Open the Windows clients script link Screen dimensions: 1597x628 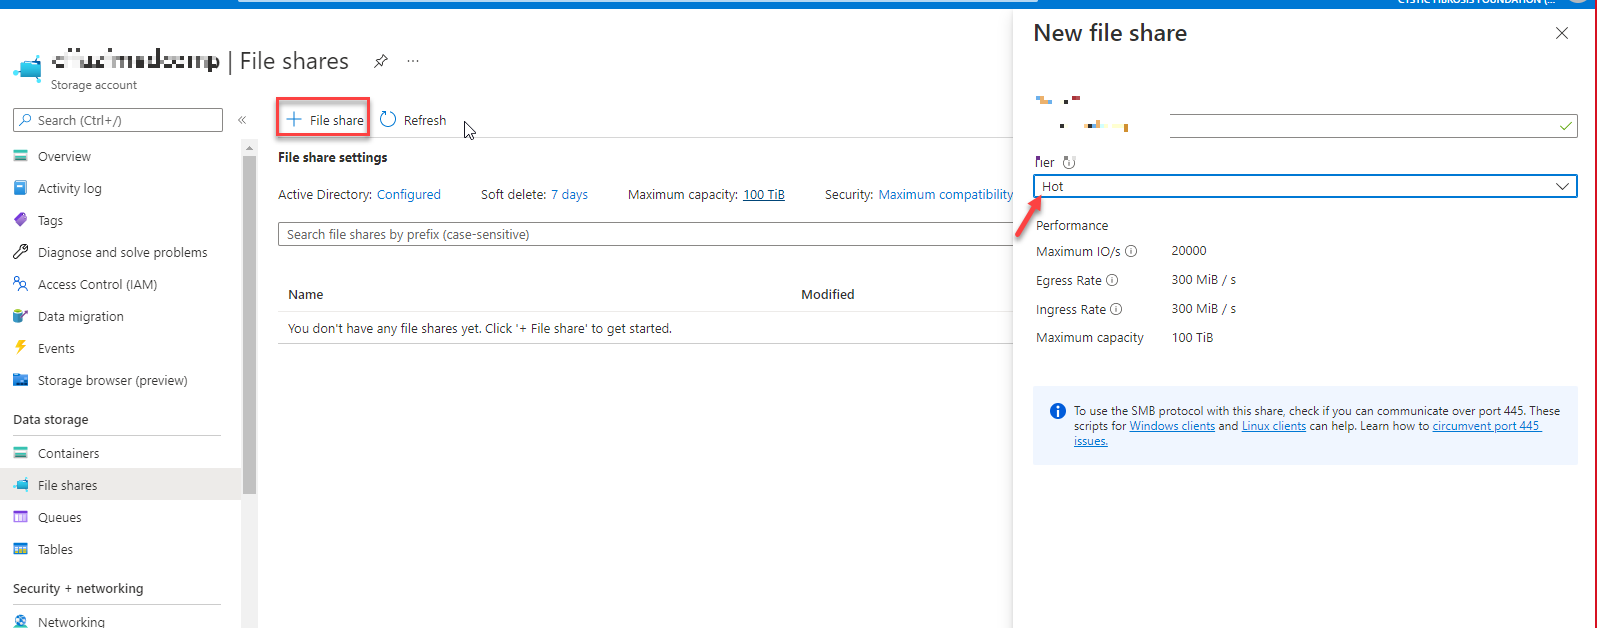coord(1172,426)
